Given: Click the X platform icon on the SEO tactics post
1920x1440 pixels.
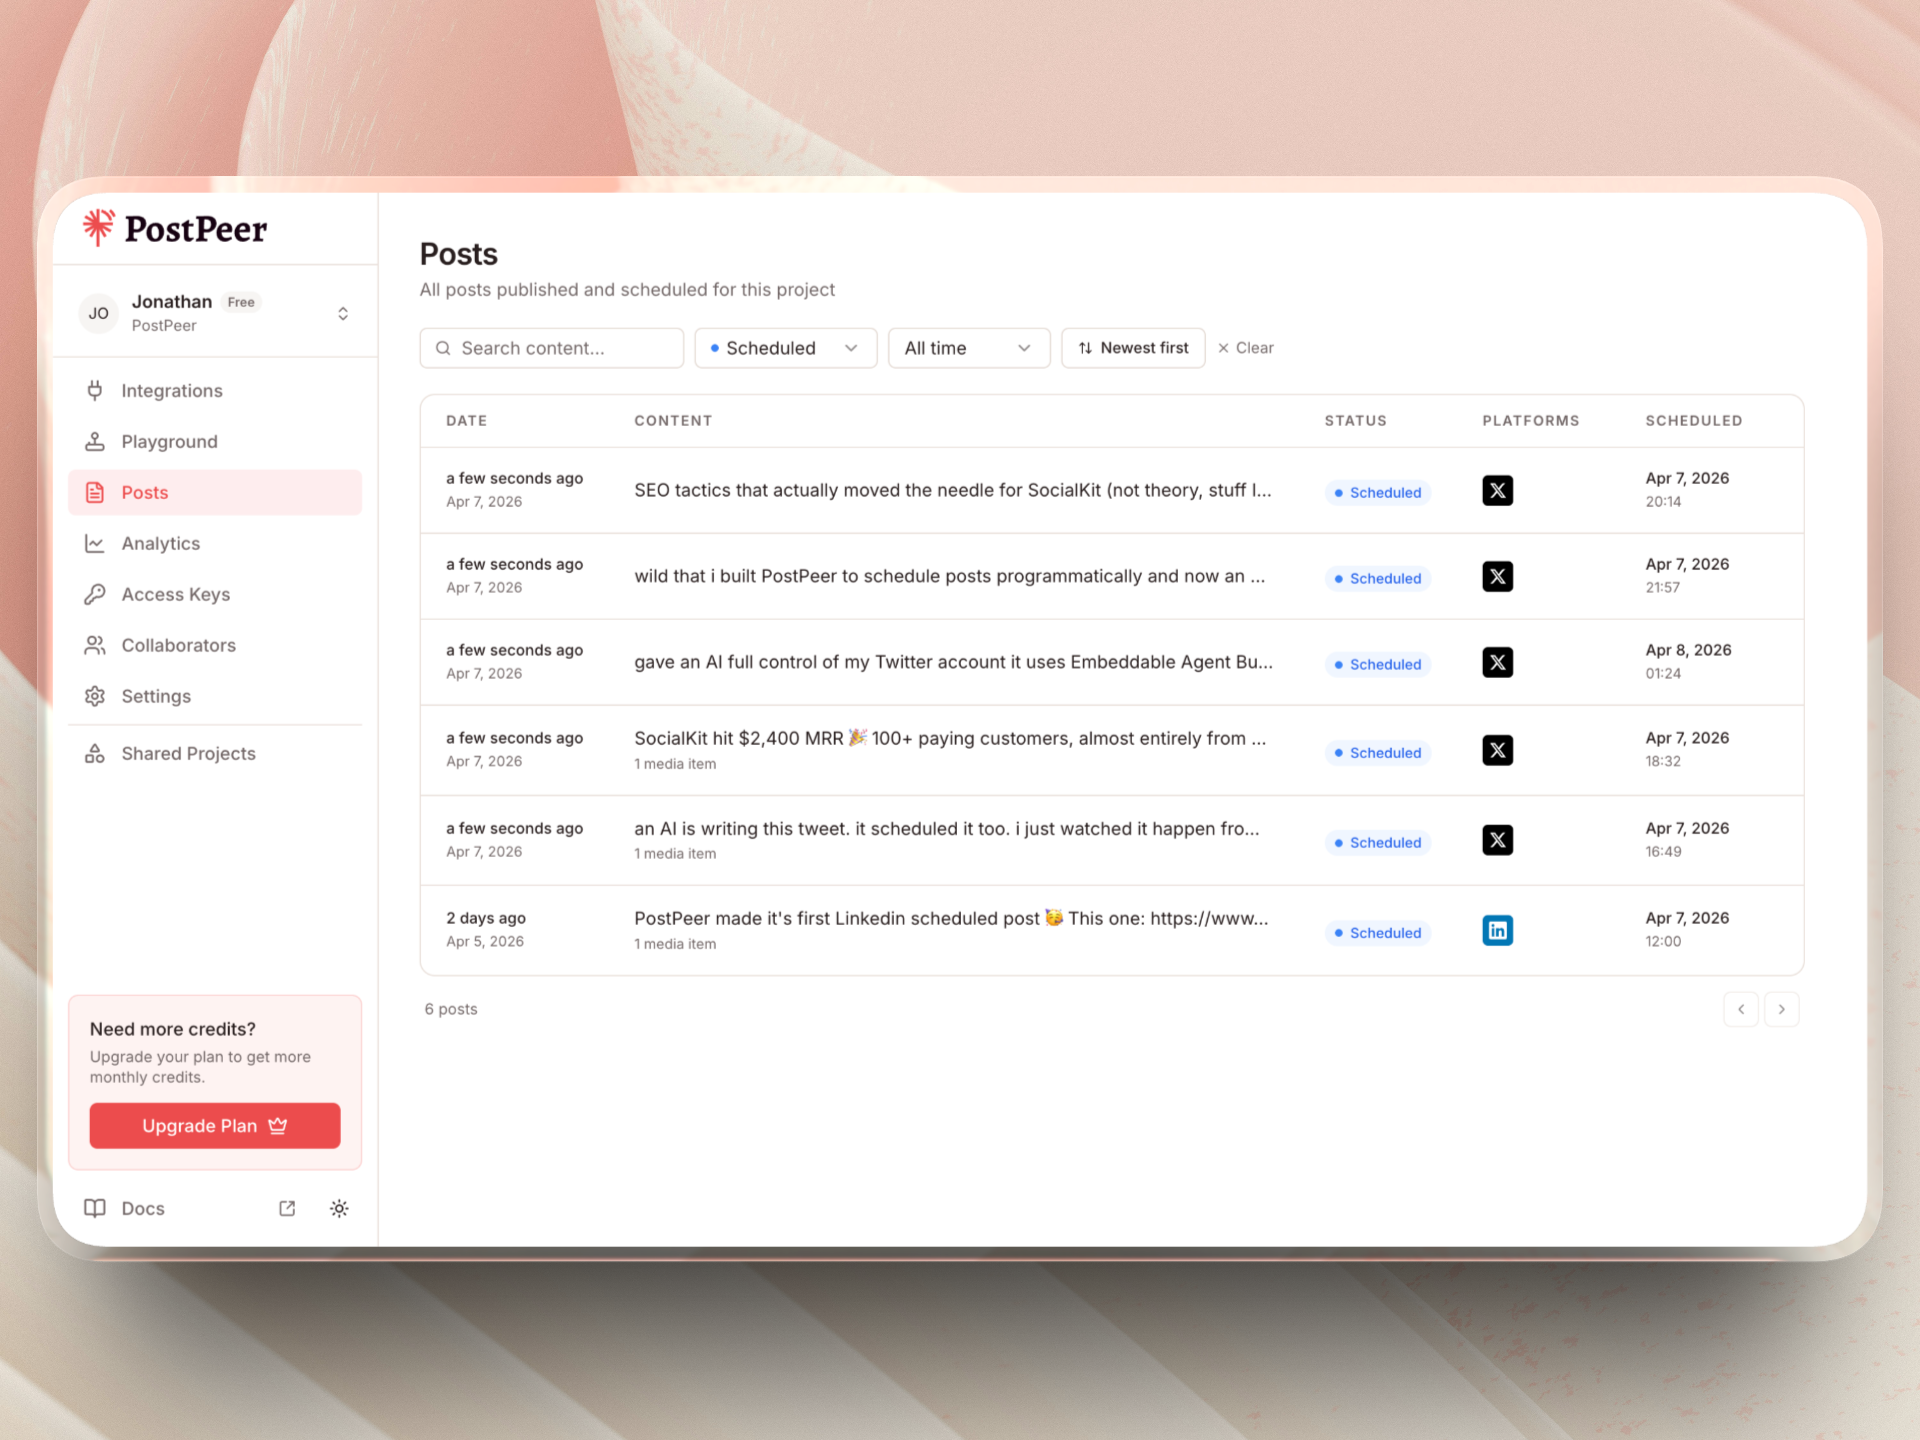Looking at the screenshot, I should tap(1497, 490).
